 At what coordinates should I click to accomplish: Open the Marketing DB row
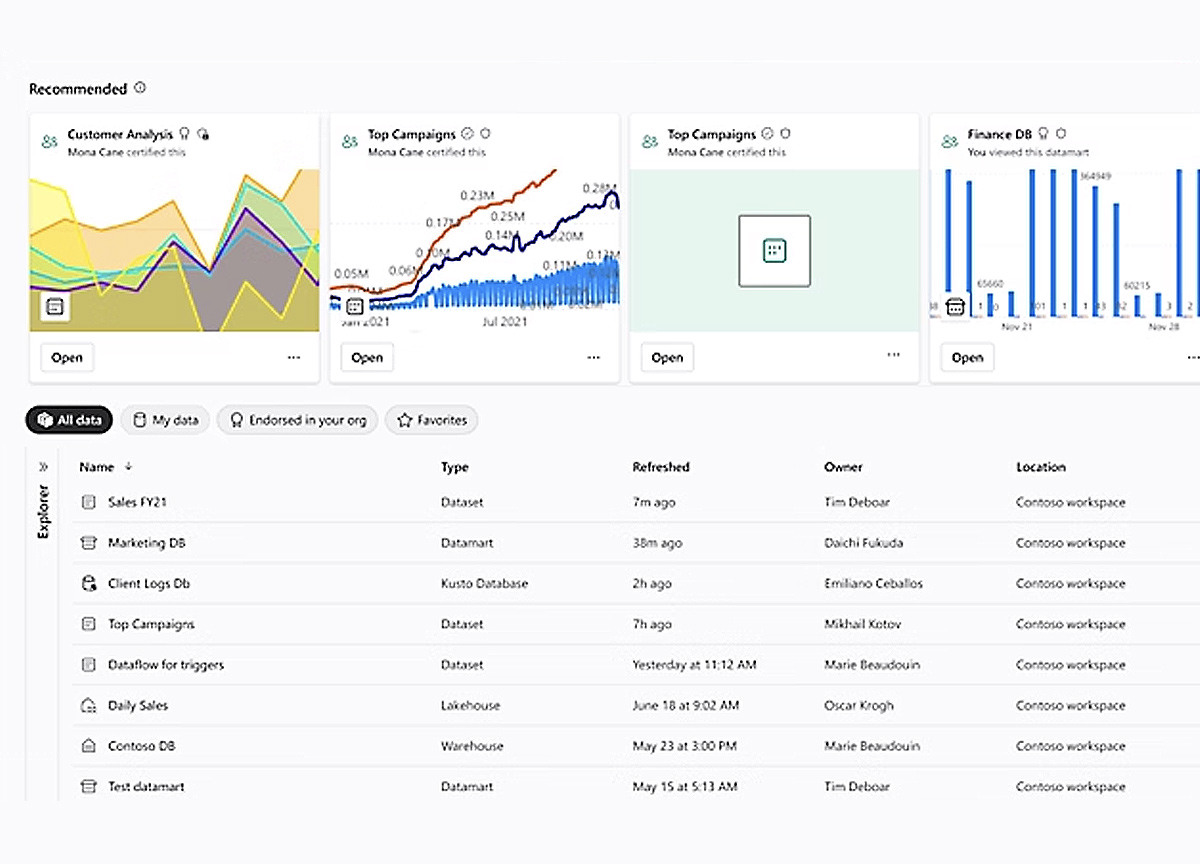pyautogui.click(x=635, y=543)
